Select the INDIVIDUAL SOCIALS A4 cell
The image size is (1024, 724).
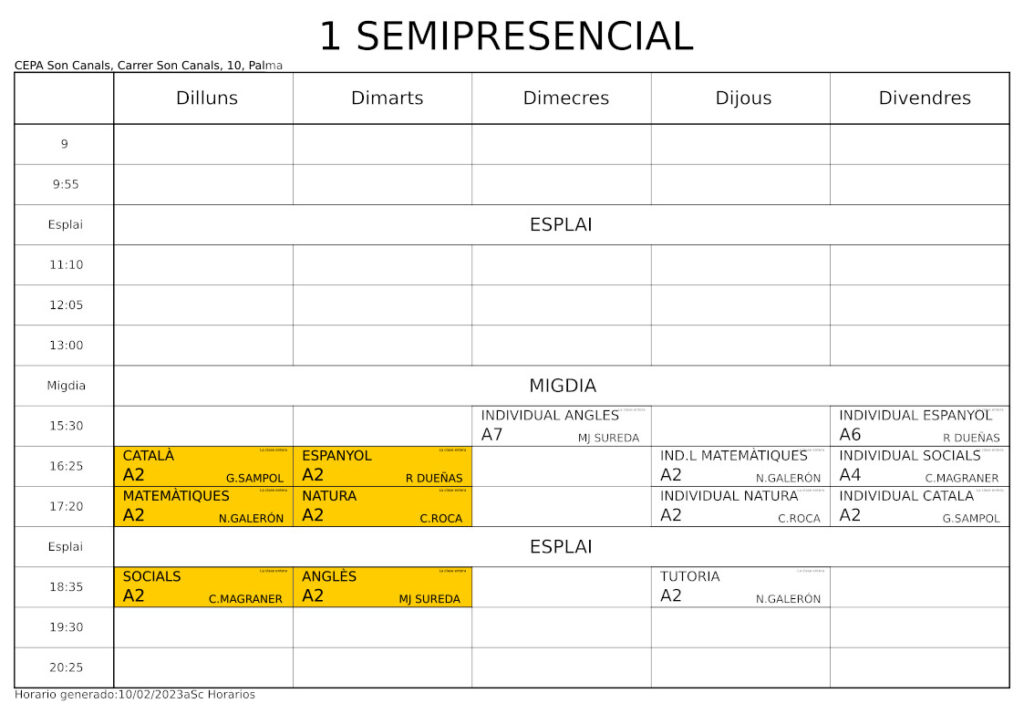point(920,466)
